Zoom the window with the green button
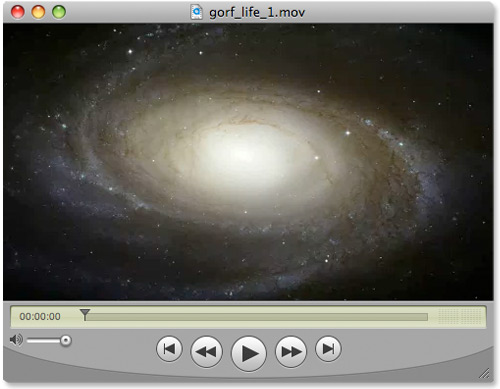Screen dimensions: 500x389 [59, 12]
